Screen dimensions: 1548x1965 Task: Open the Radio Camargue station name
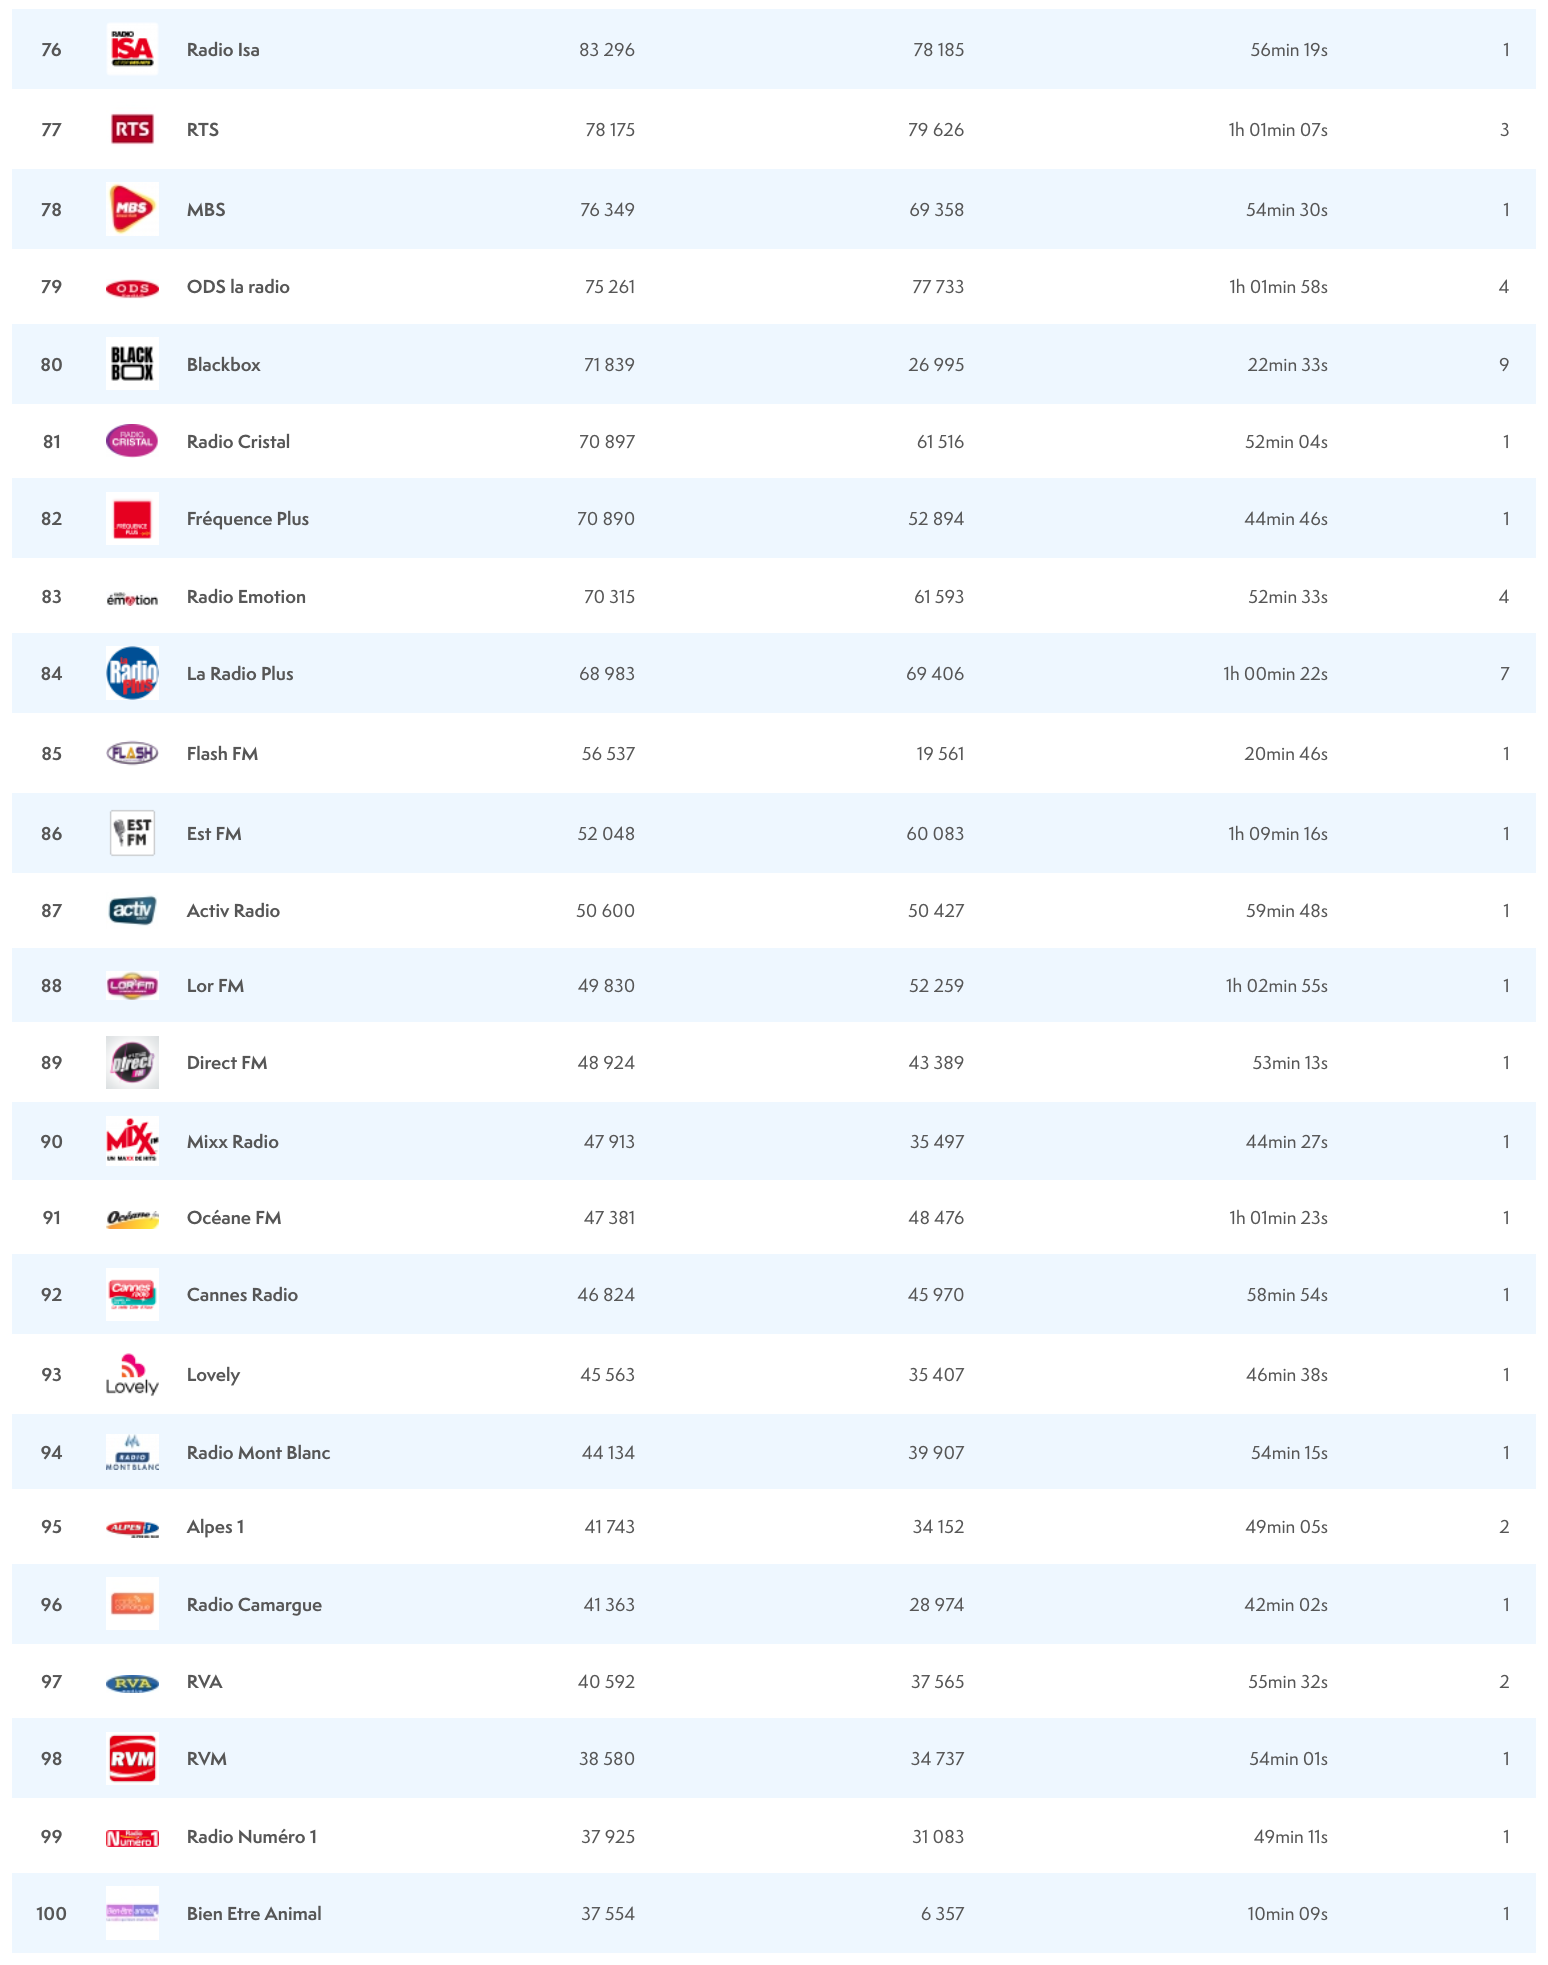(x=254, y=1605)
